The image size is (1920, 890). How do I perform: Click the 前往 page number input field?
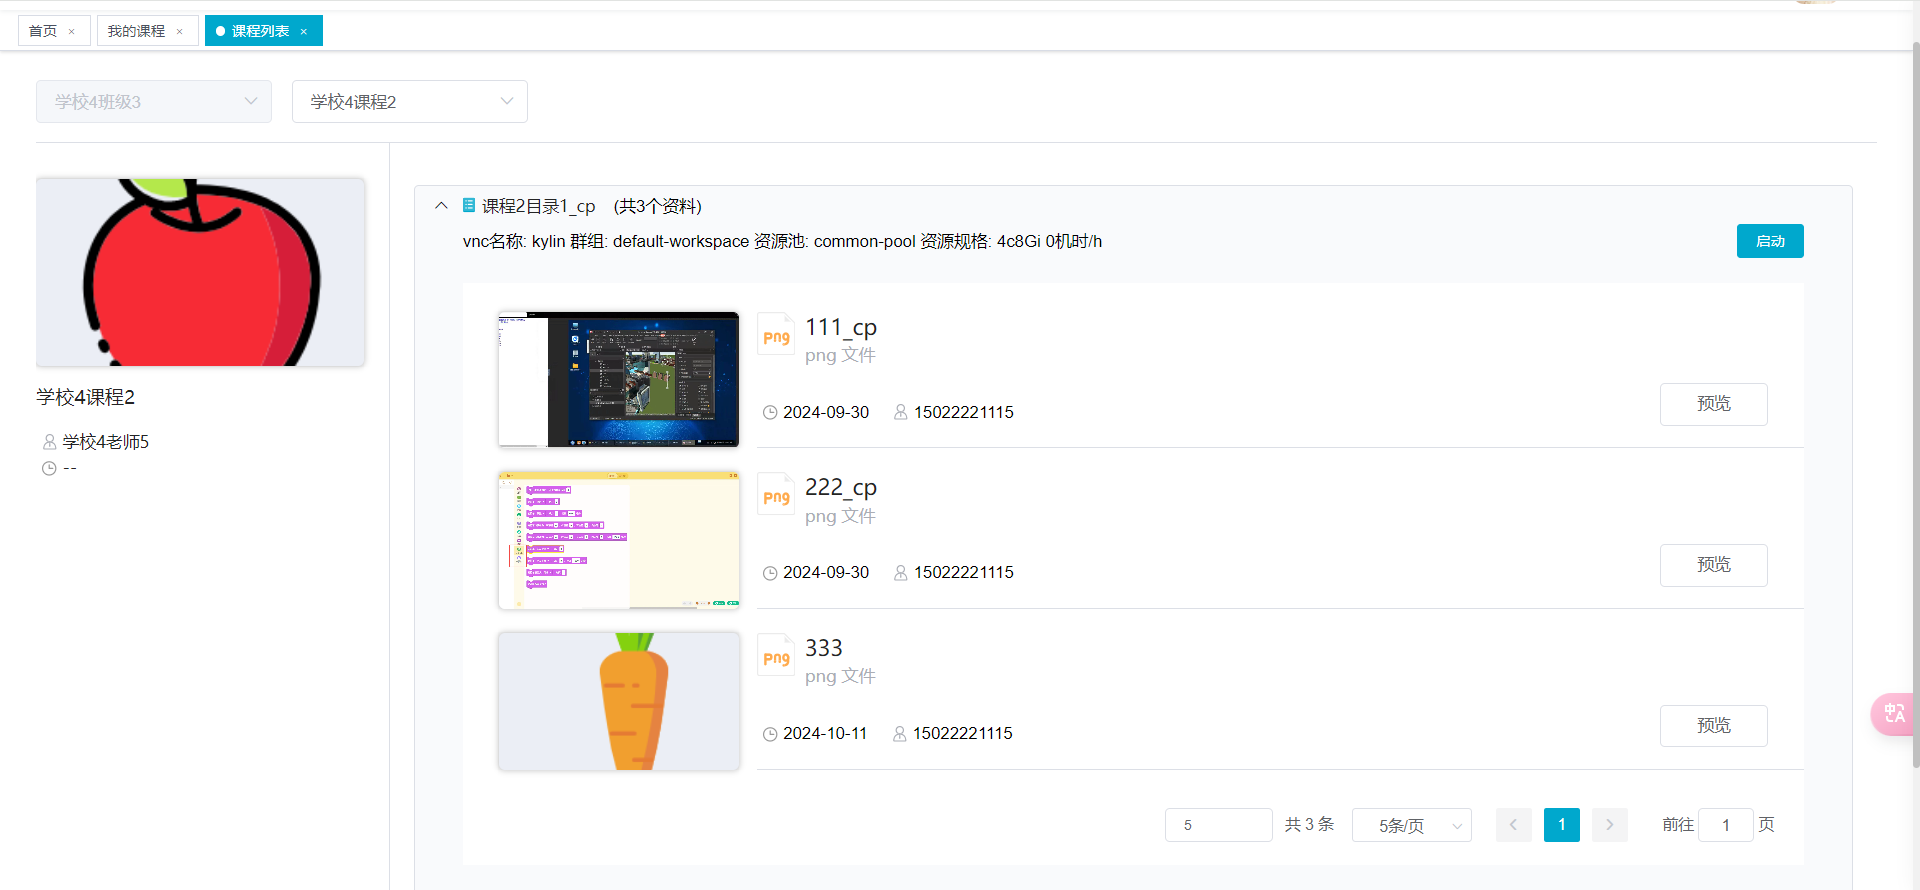pos(1725,825)
